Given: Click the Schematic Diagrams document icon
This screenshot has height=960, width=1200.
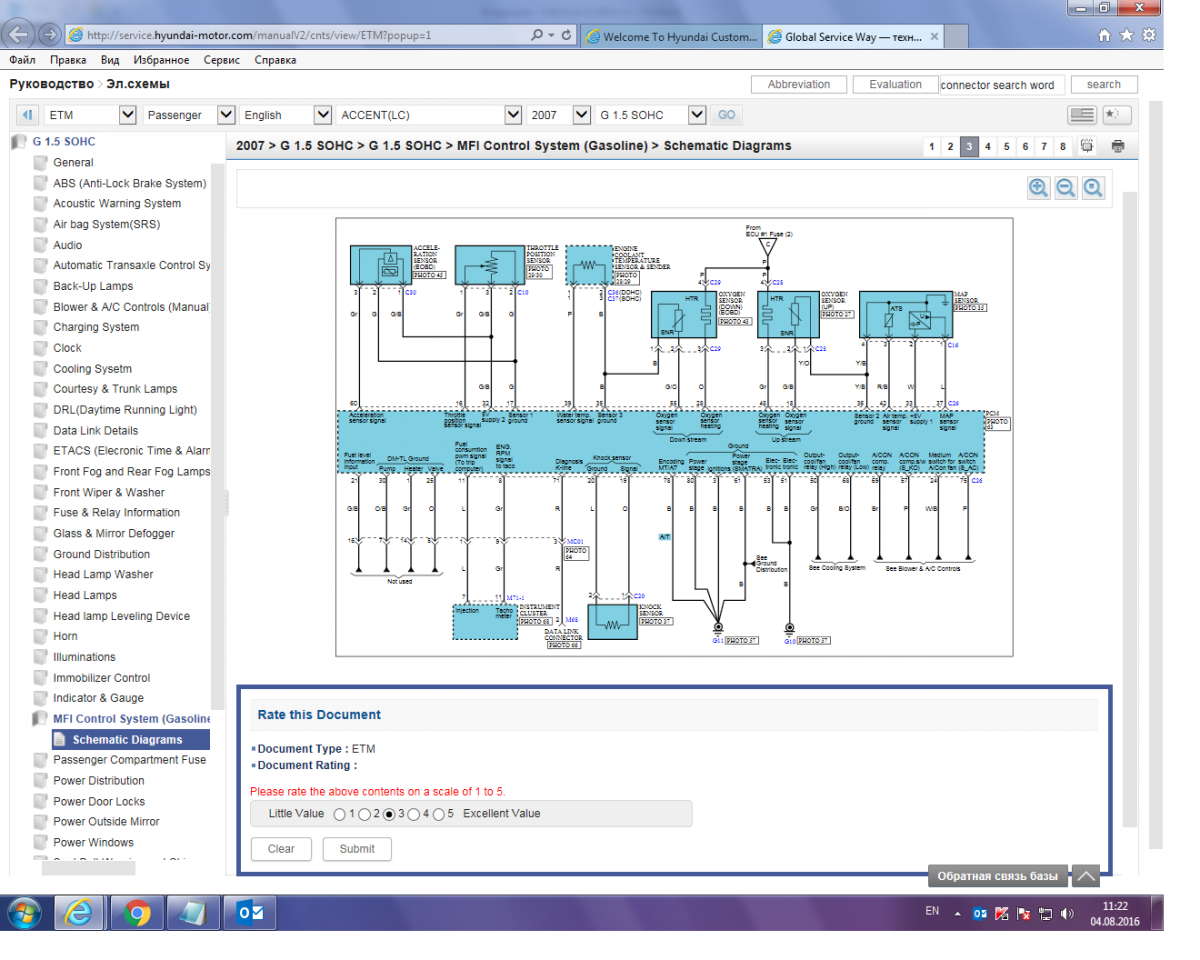Looking at the screenshot, I should pos(60,740).
